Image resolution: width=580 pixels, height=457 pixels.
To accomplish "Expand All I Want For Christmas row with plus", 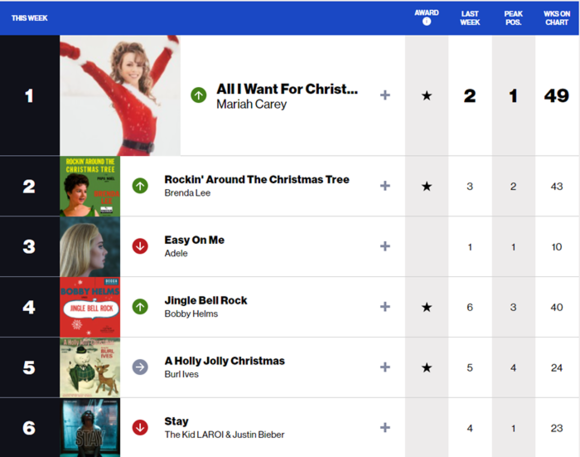I will (385, 95).
